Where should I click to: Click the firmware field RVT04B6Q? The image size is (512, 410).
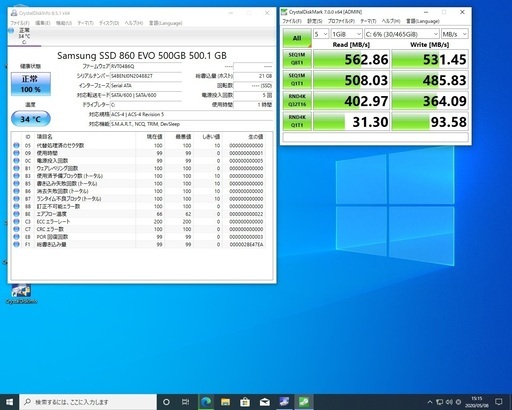pos(146,66)
